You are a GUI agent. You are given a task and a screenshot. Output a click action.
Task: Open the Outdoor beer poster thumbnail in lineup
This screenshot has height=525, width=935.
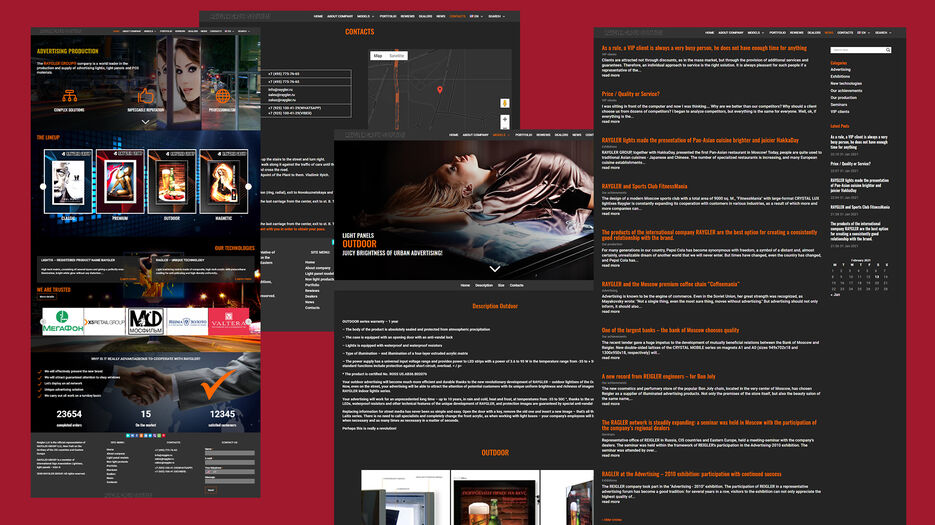tap(172, 182)
